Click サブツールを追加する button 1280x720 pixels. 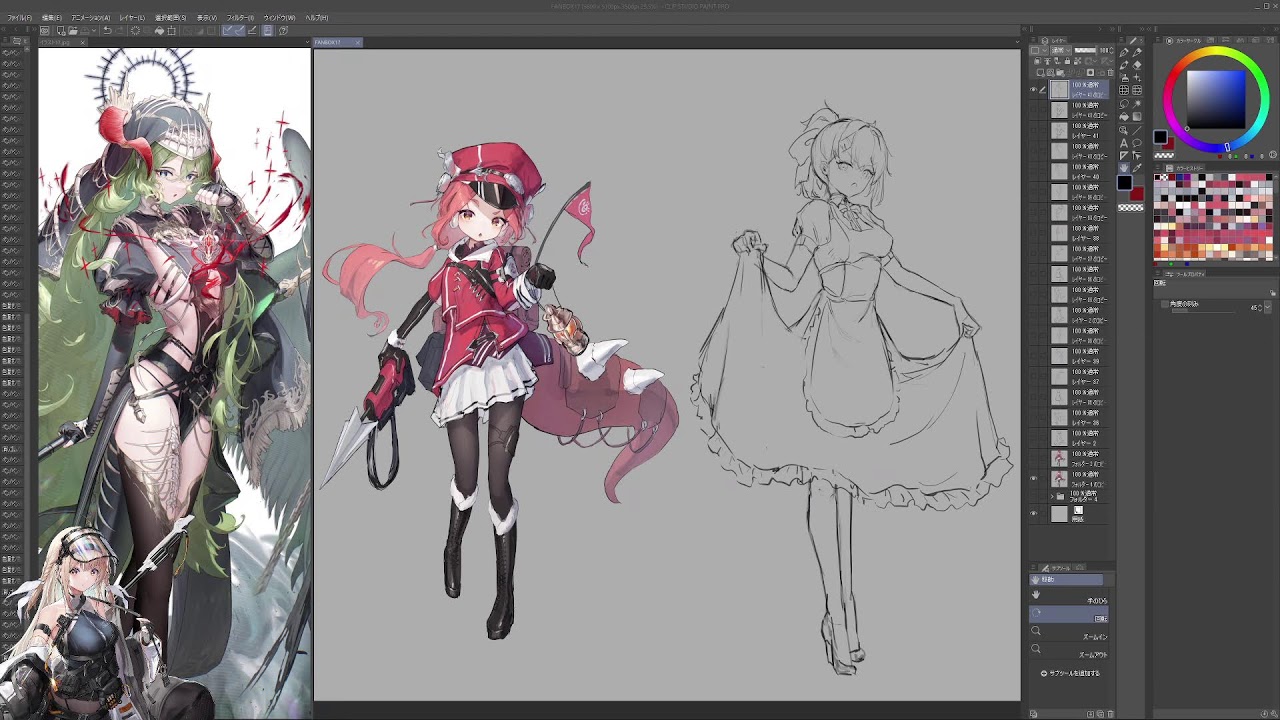click(x=1071, y=673)
